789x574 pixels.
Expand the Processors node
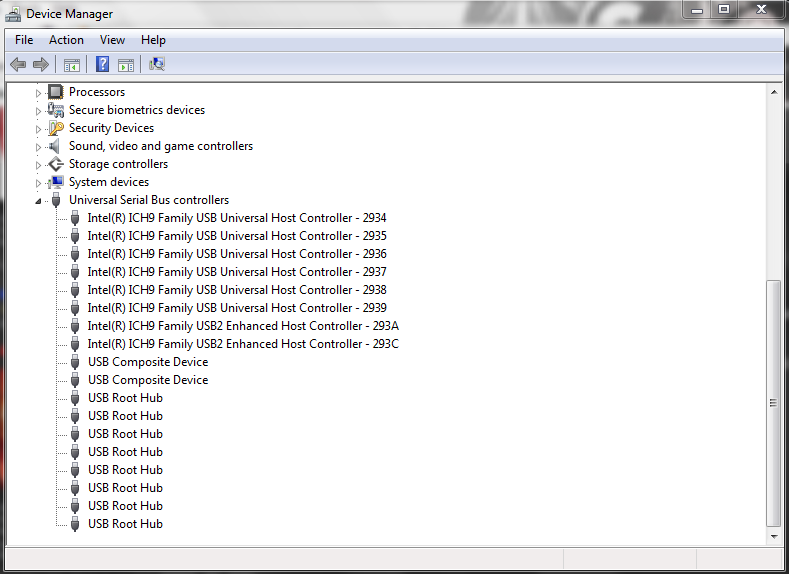tap(39, 93)
